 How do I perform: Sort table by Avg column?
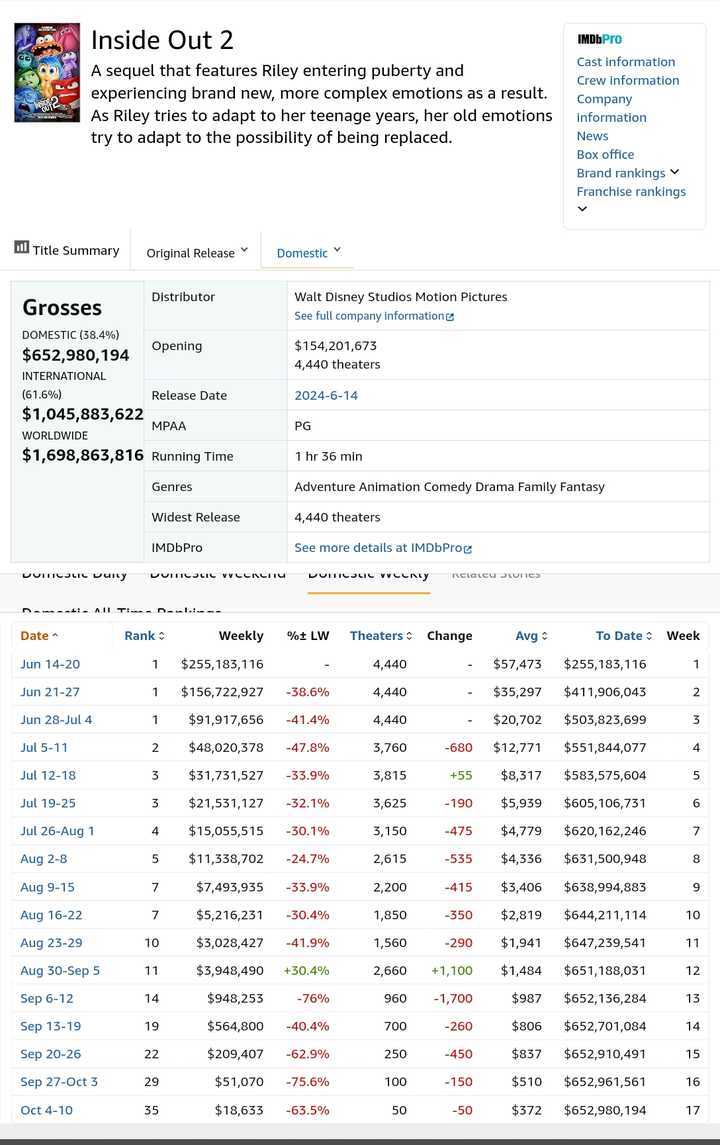tap(532, 636)
